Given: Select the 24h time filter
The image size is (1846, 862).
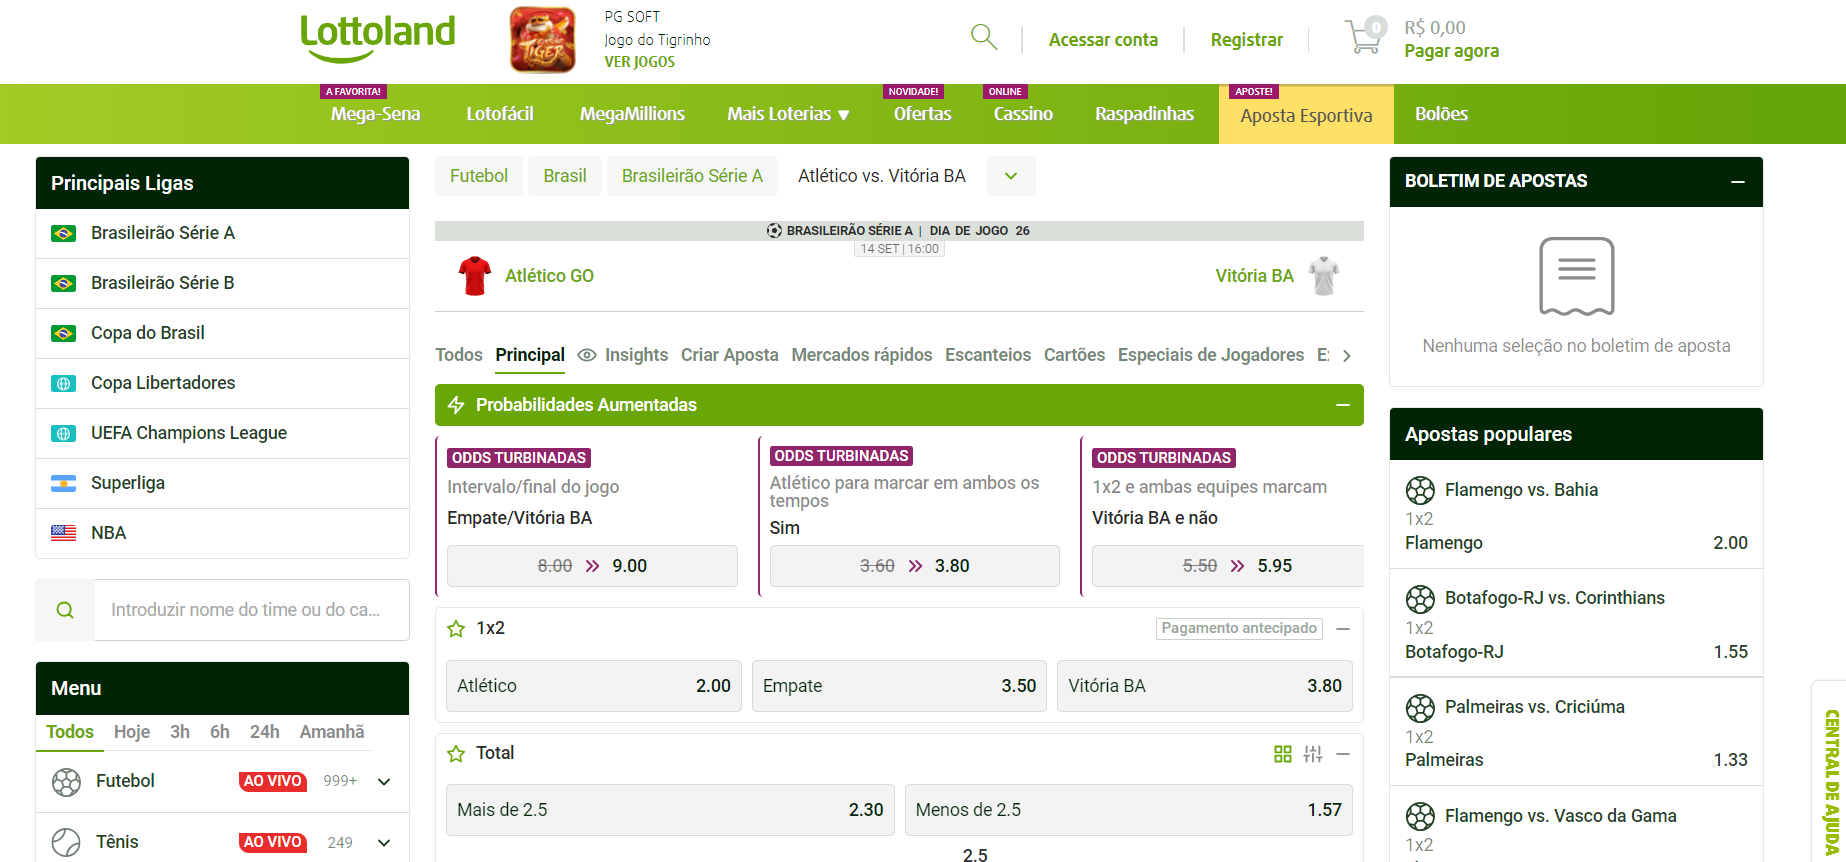Looking at the screenshot, I should 264,732.
